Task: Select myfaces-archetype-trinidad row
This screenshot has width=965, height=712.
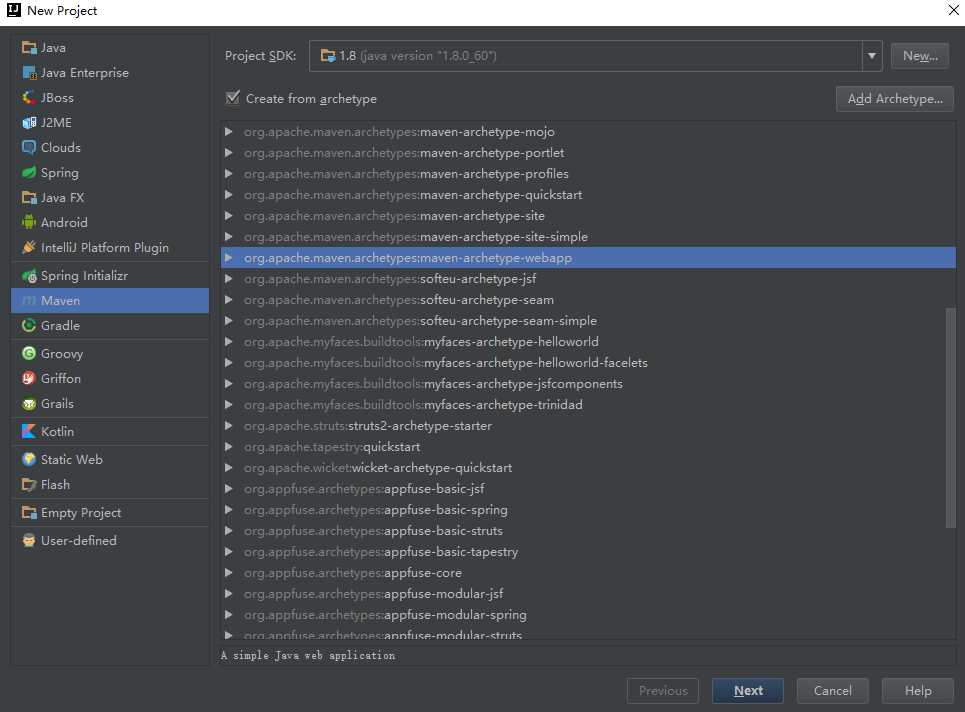Action: [588, 404]
